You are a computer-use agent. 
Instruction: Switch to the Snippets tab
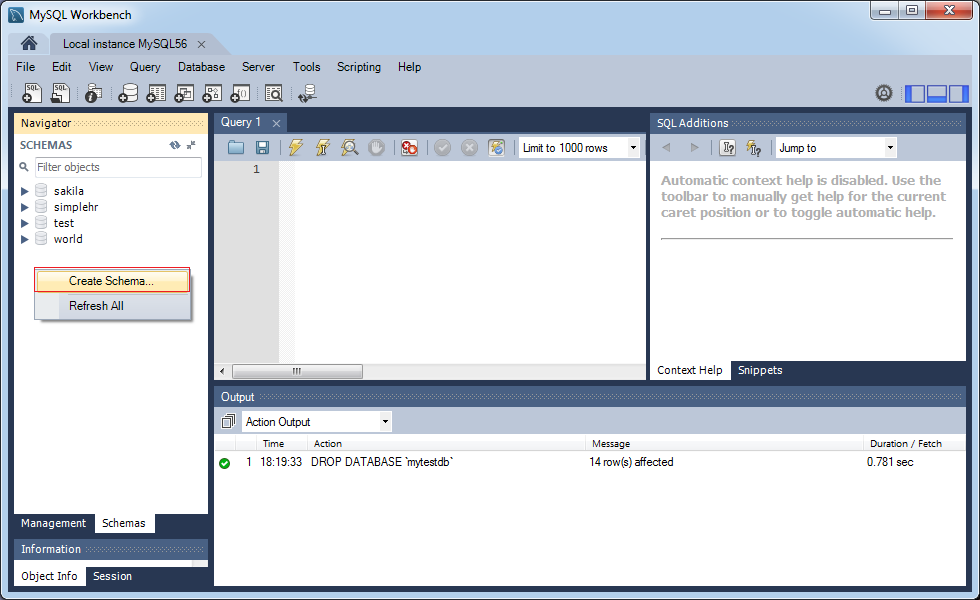click(x=760, y=370)
